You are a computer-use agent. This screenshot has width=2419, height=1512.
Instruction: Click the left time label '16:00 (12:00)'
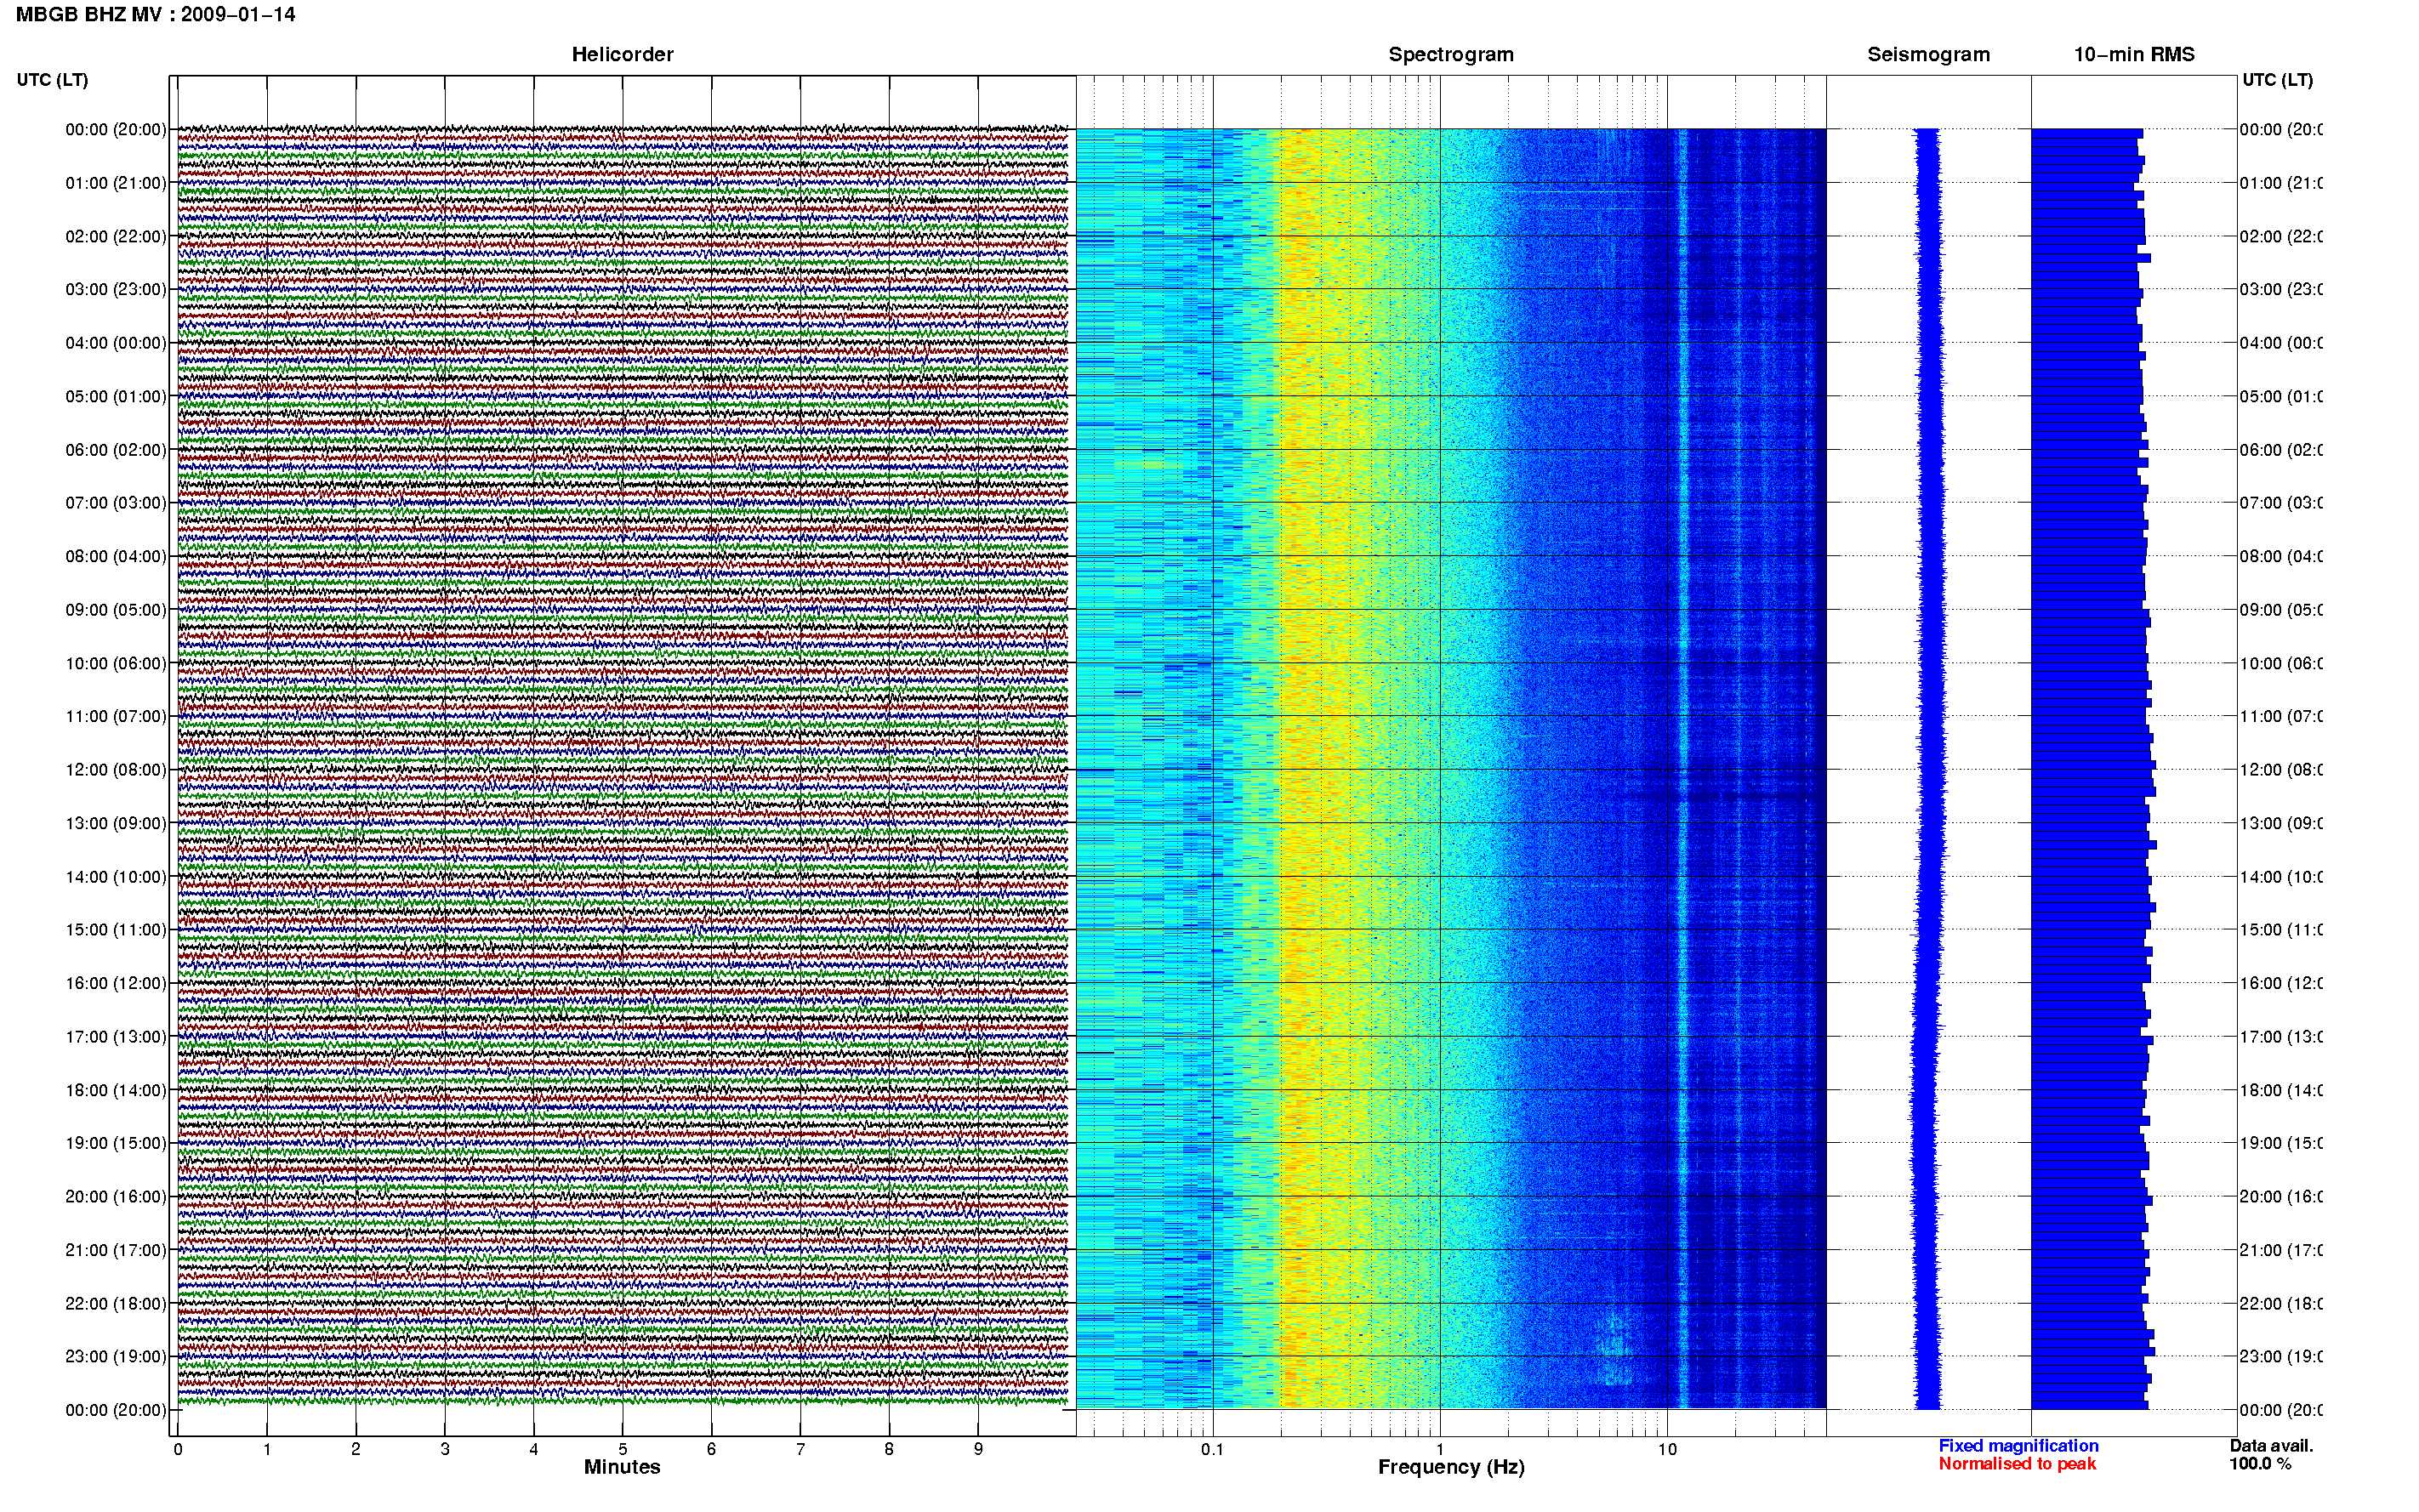pos(116,983)
